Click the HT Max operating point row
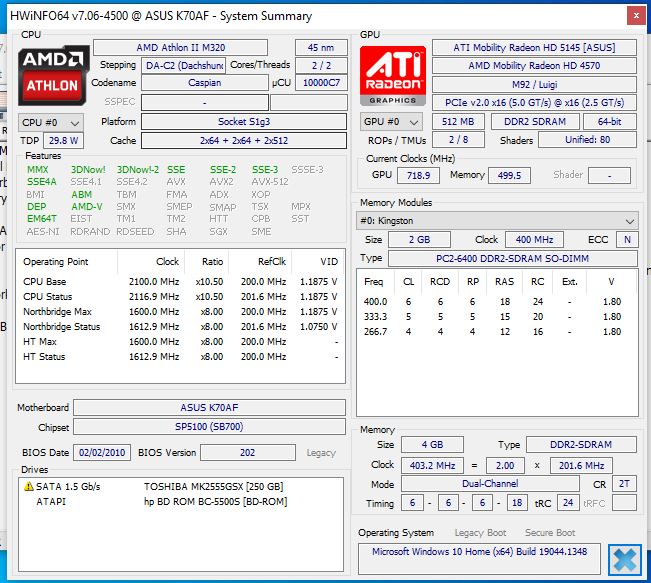The image size is (651, 583). (x=180, y=341)
